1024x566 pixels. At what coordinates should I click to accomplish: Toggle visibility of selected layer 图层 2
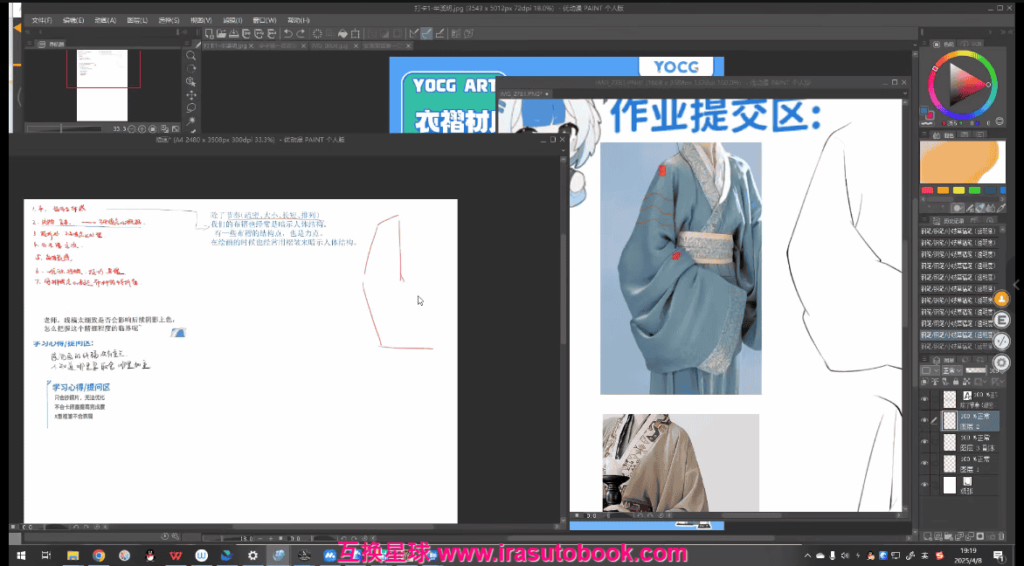click(924, 420)
